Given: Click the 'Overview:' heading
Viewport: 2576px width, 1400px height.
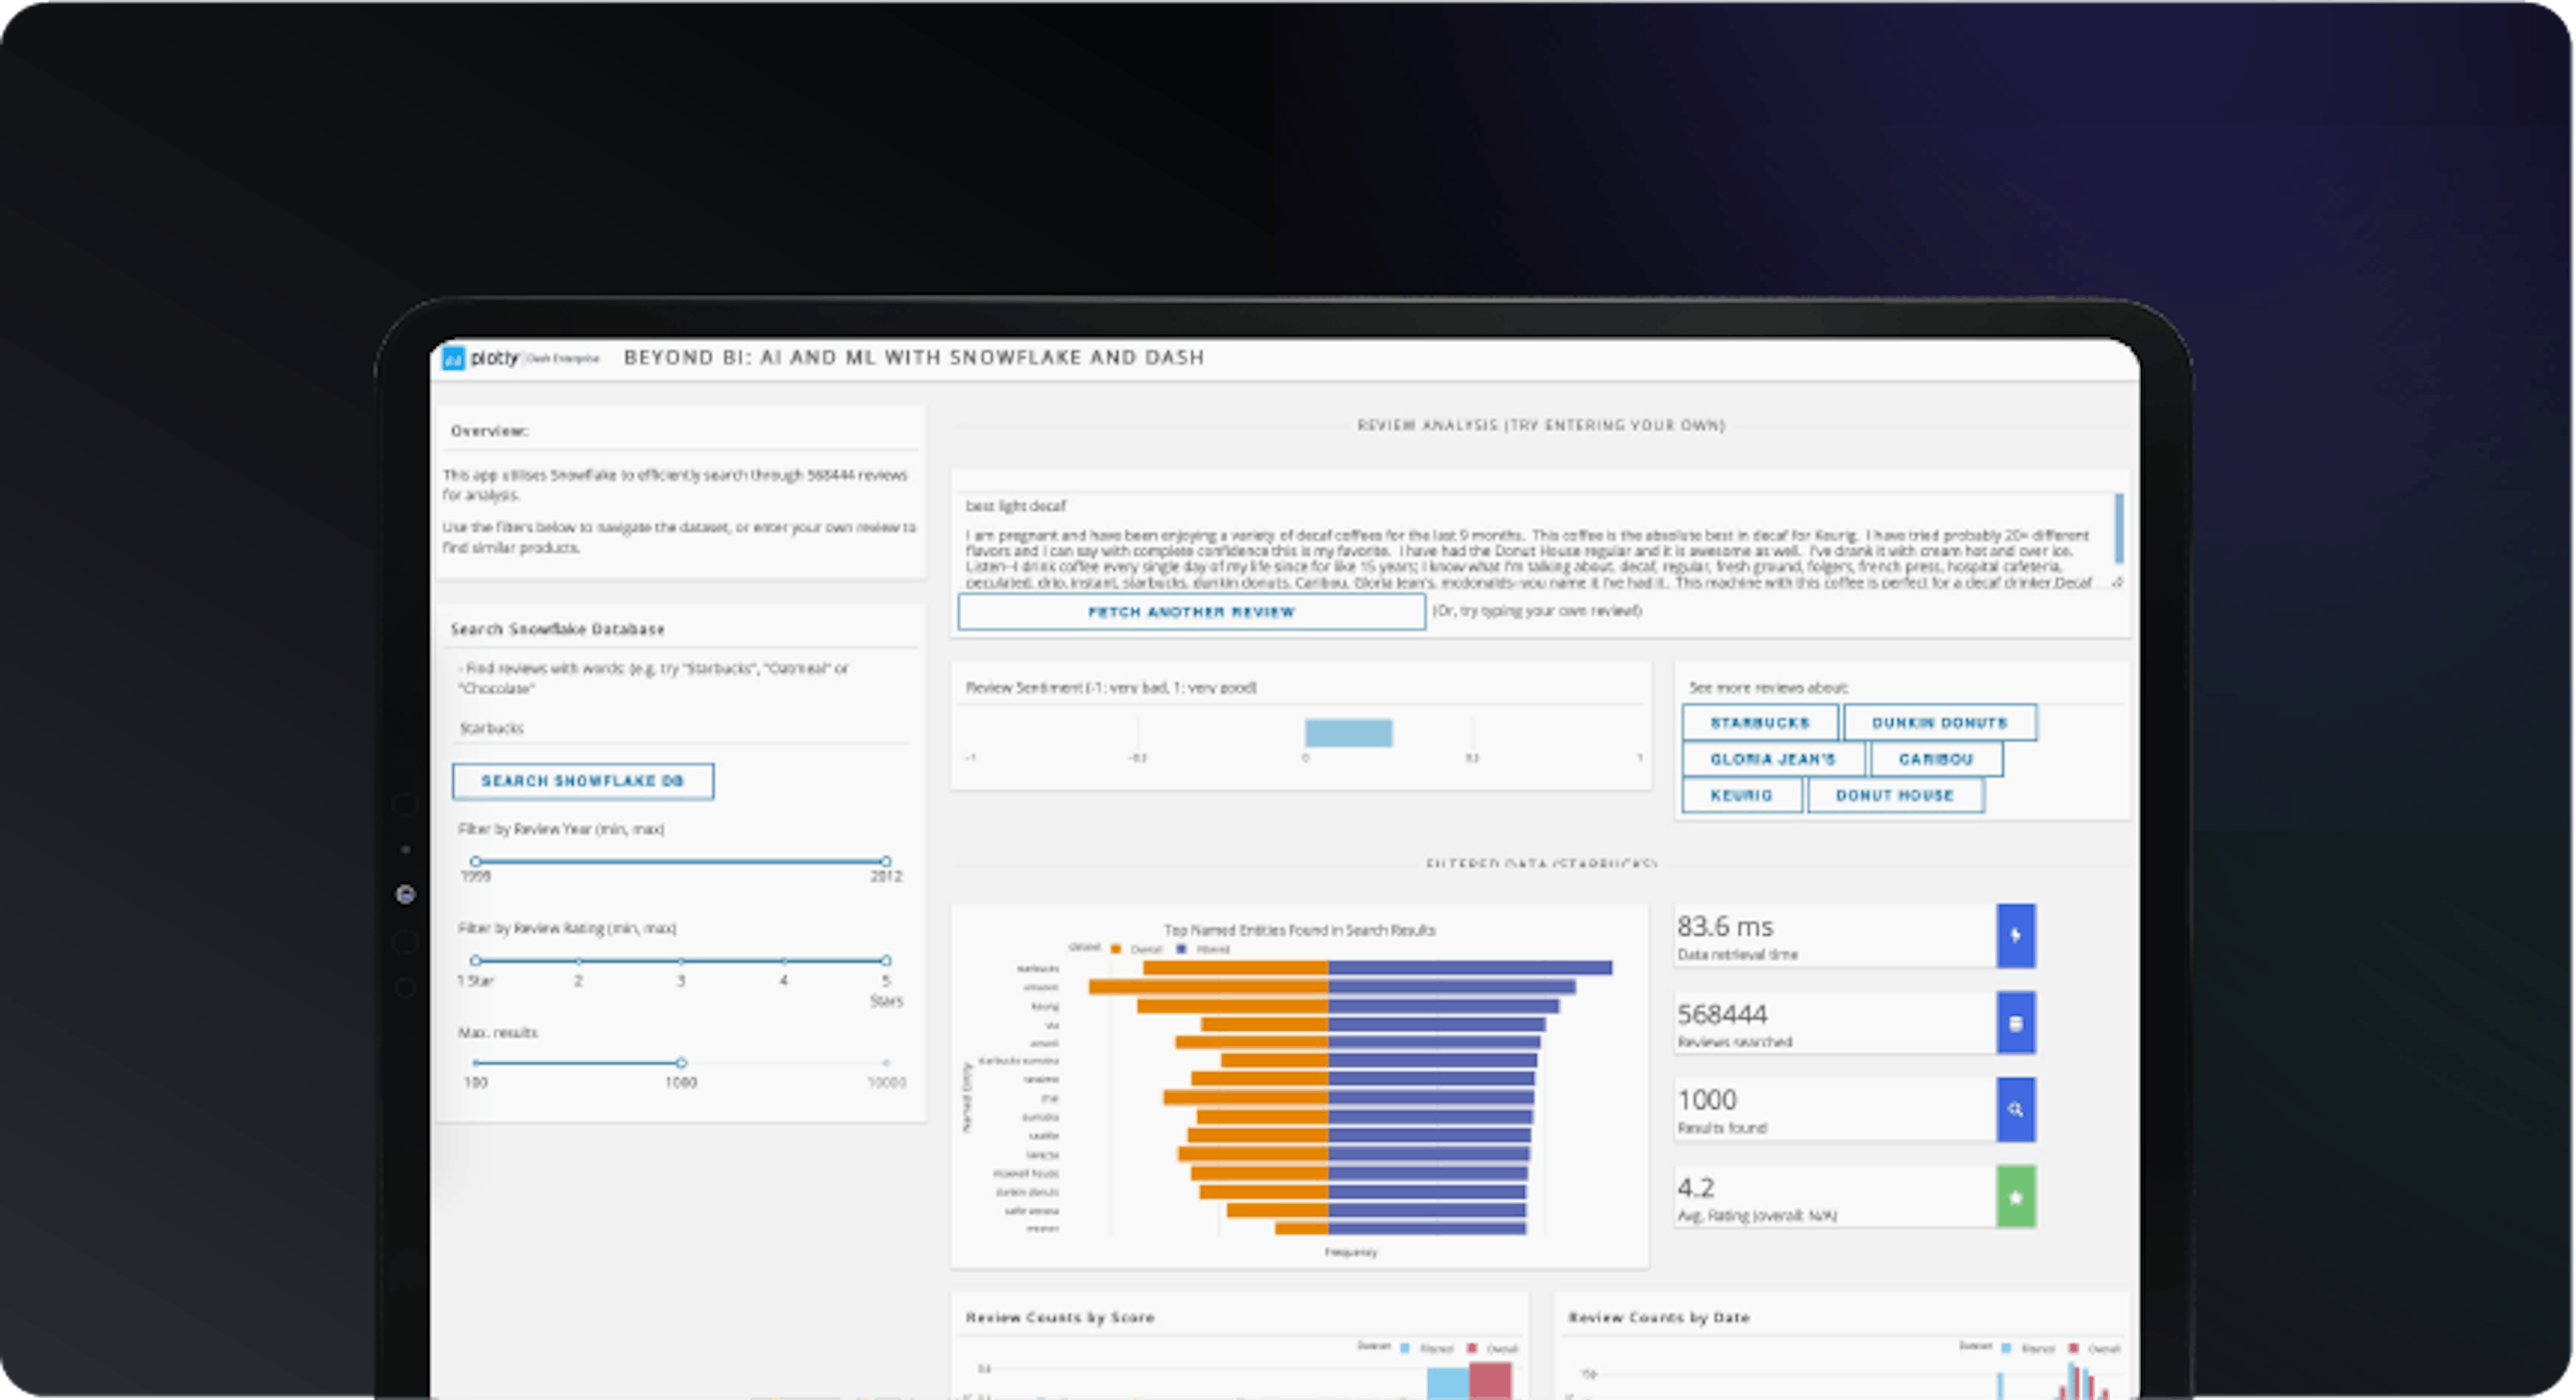Looking at the screenshot, I should tap(490, 431).
